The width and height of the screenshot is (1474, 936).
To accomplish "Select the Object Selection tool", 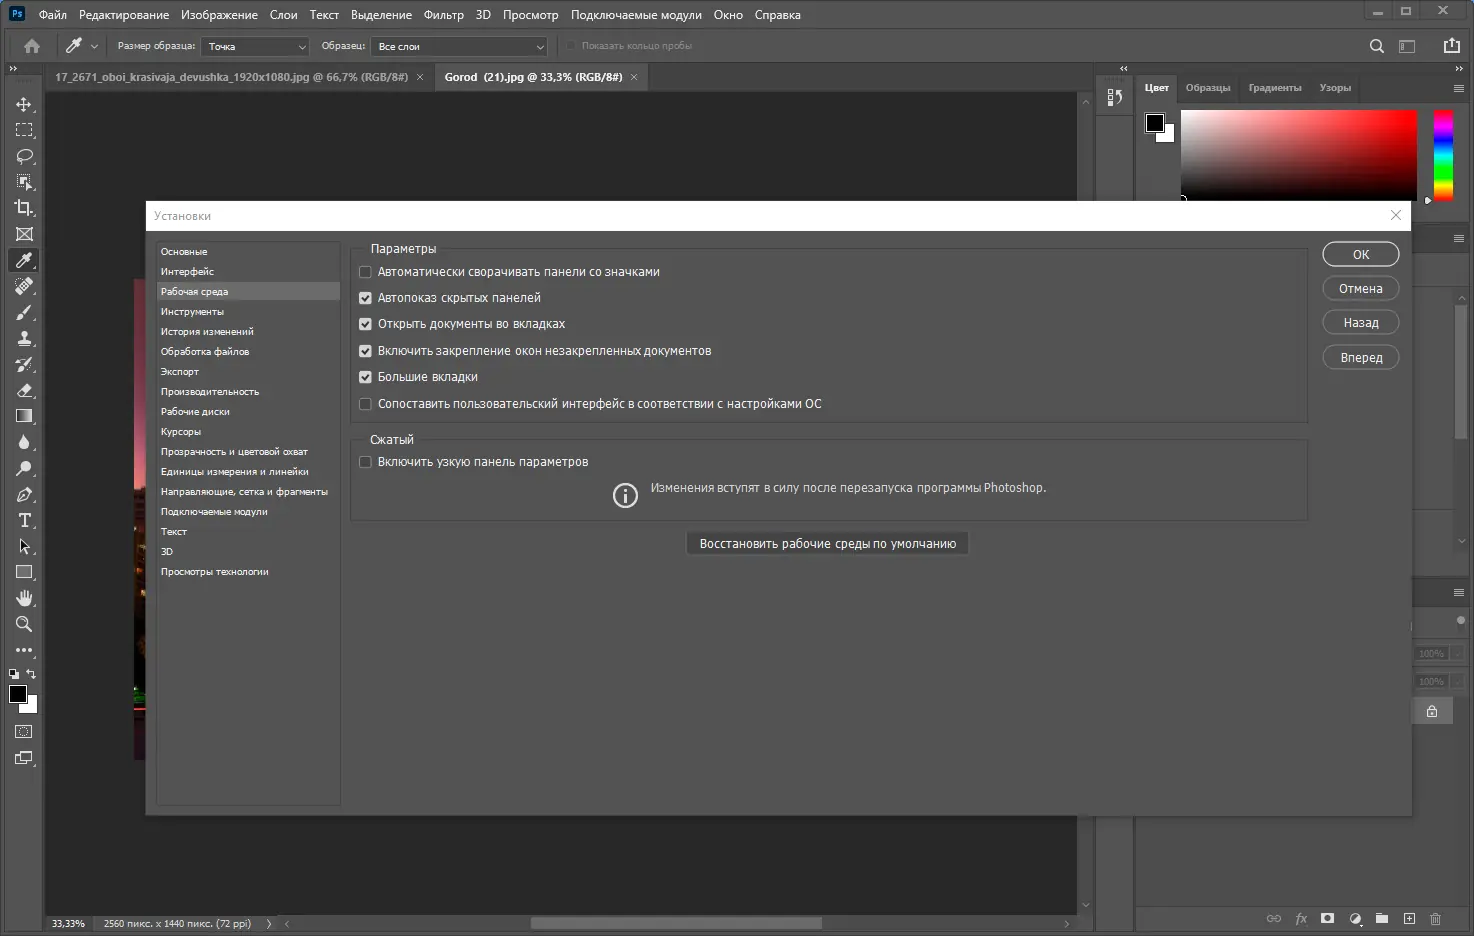I will pos(24,182).
